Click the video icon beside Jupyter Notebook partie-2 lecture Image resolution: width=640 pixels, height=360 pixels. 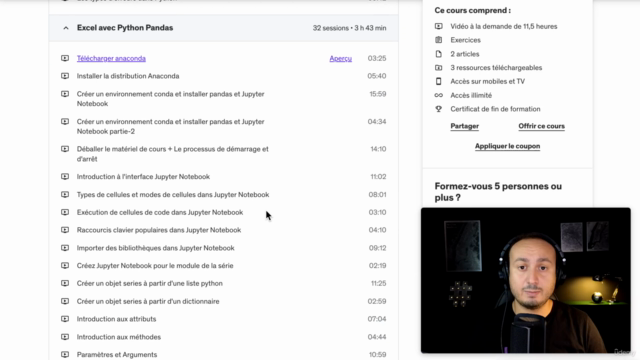tap(65, 122)
